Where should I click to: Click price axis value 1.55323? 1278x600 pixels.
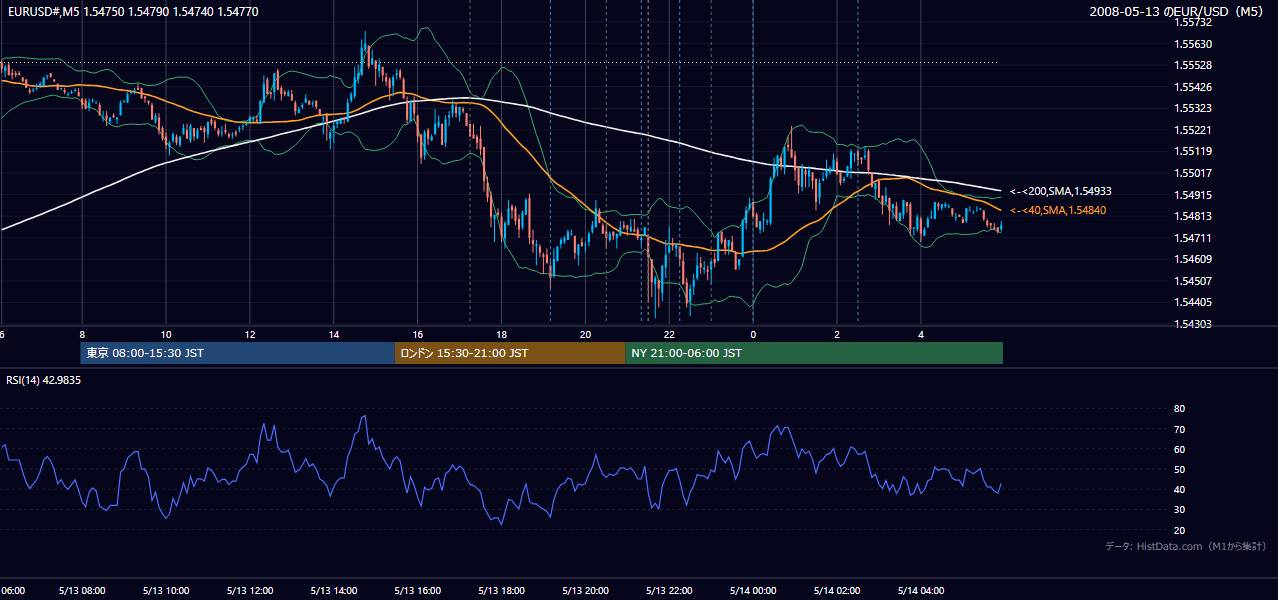point(1194,108)
